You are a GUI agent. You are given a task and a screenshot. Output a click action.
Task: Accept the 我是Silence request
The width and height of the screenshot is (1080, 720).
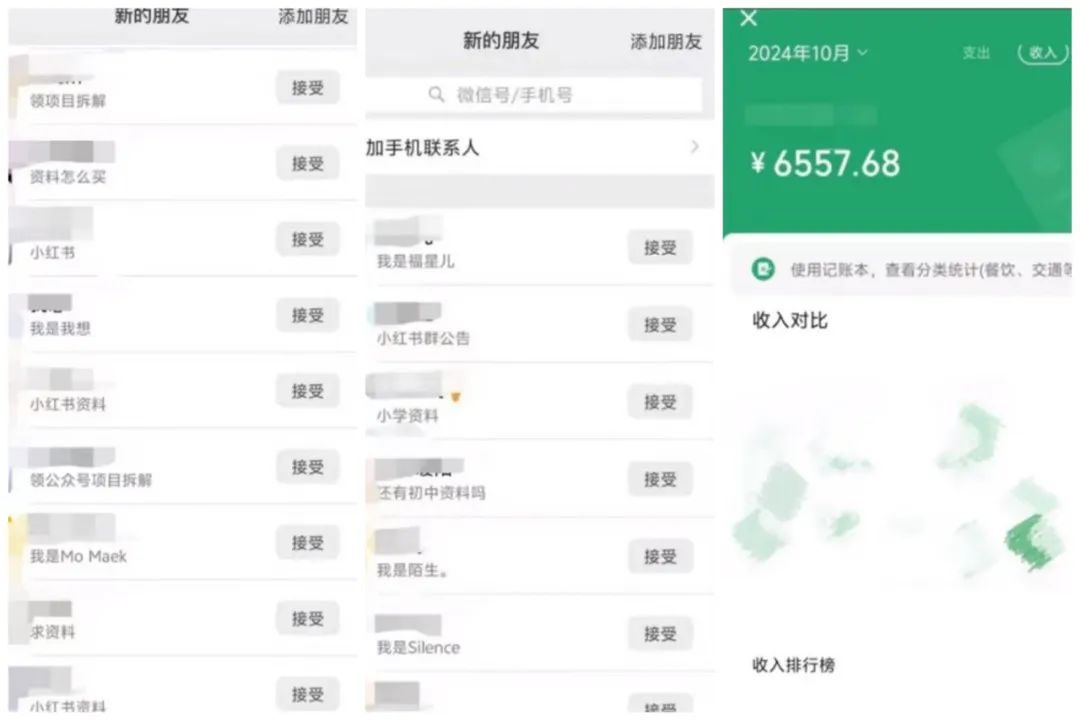point(660,633)
